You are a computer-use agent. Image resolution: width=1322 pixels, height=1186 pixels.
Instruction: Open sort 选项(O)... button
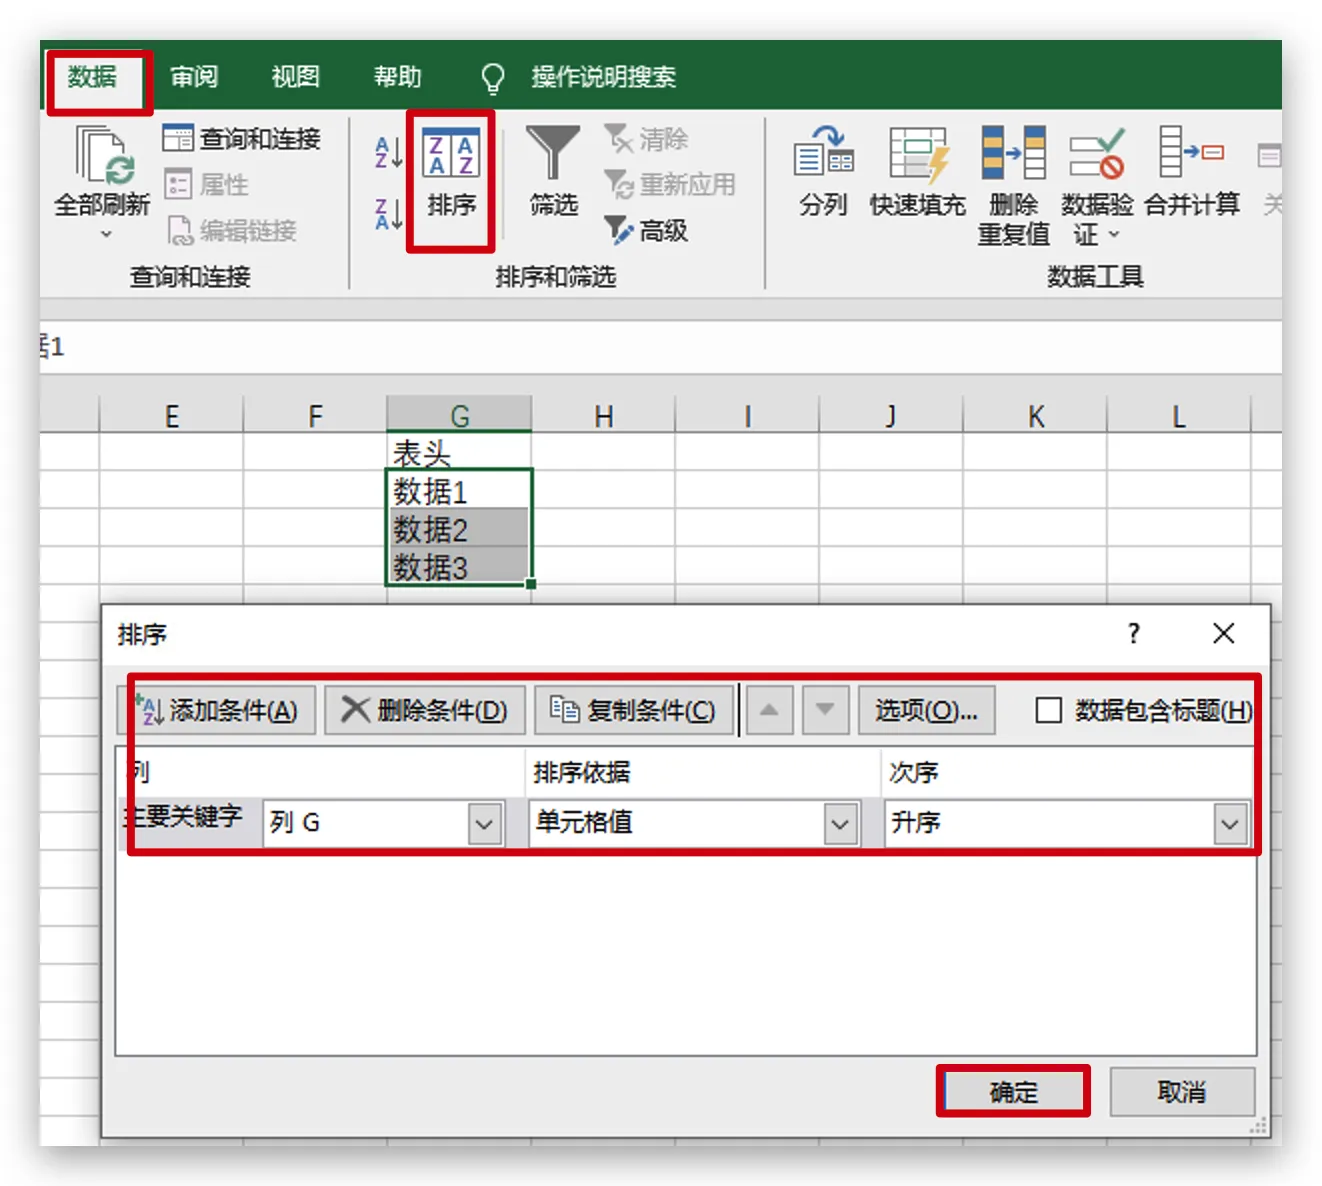point(926,711)
